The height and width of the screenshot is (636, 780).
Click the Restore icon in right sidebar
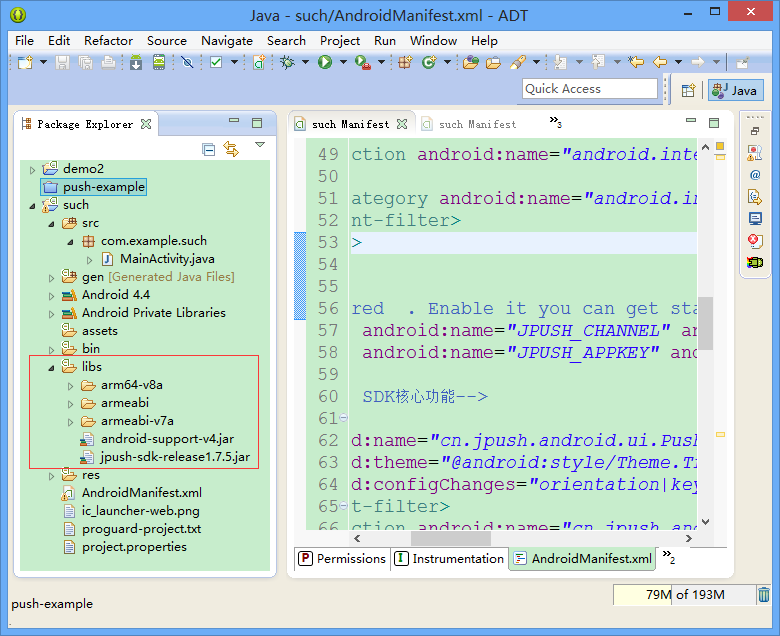(x=755, y=131)
